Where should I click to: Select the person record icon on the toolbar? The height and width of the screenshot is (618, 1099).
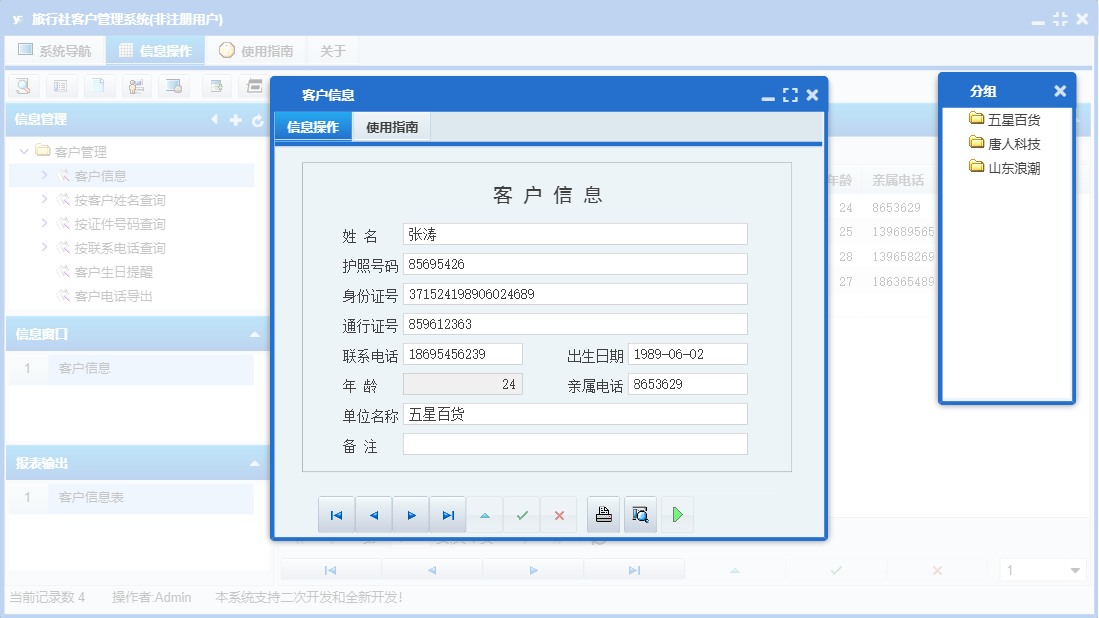(135, 86)
